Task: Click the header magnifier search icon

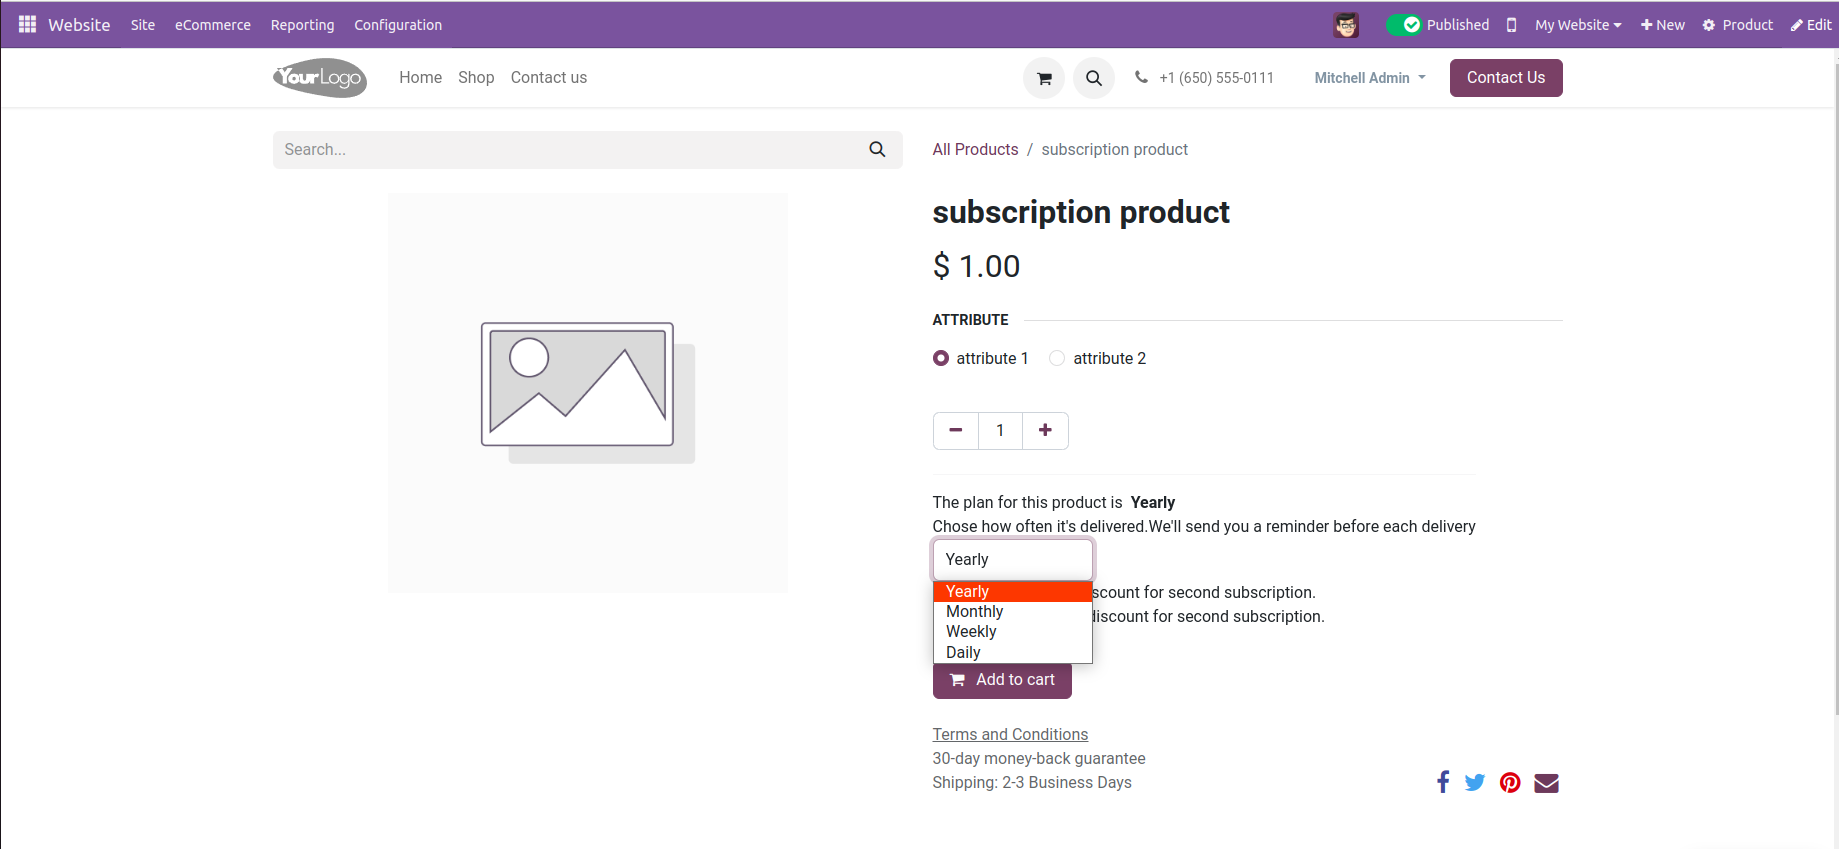Action: [1094, 78]
